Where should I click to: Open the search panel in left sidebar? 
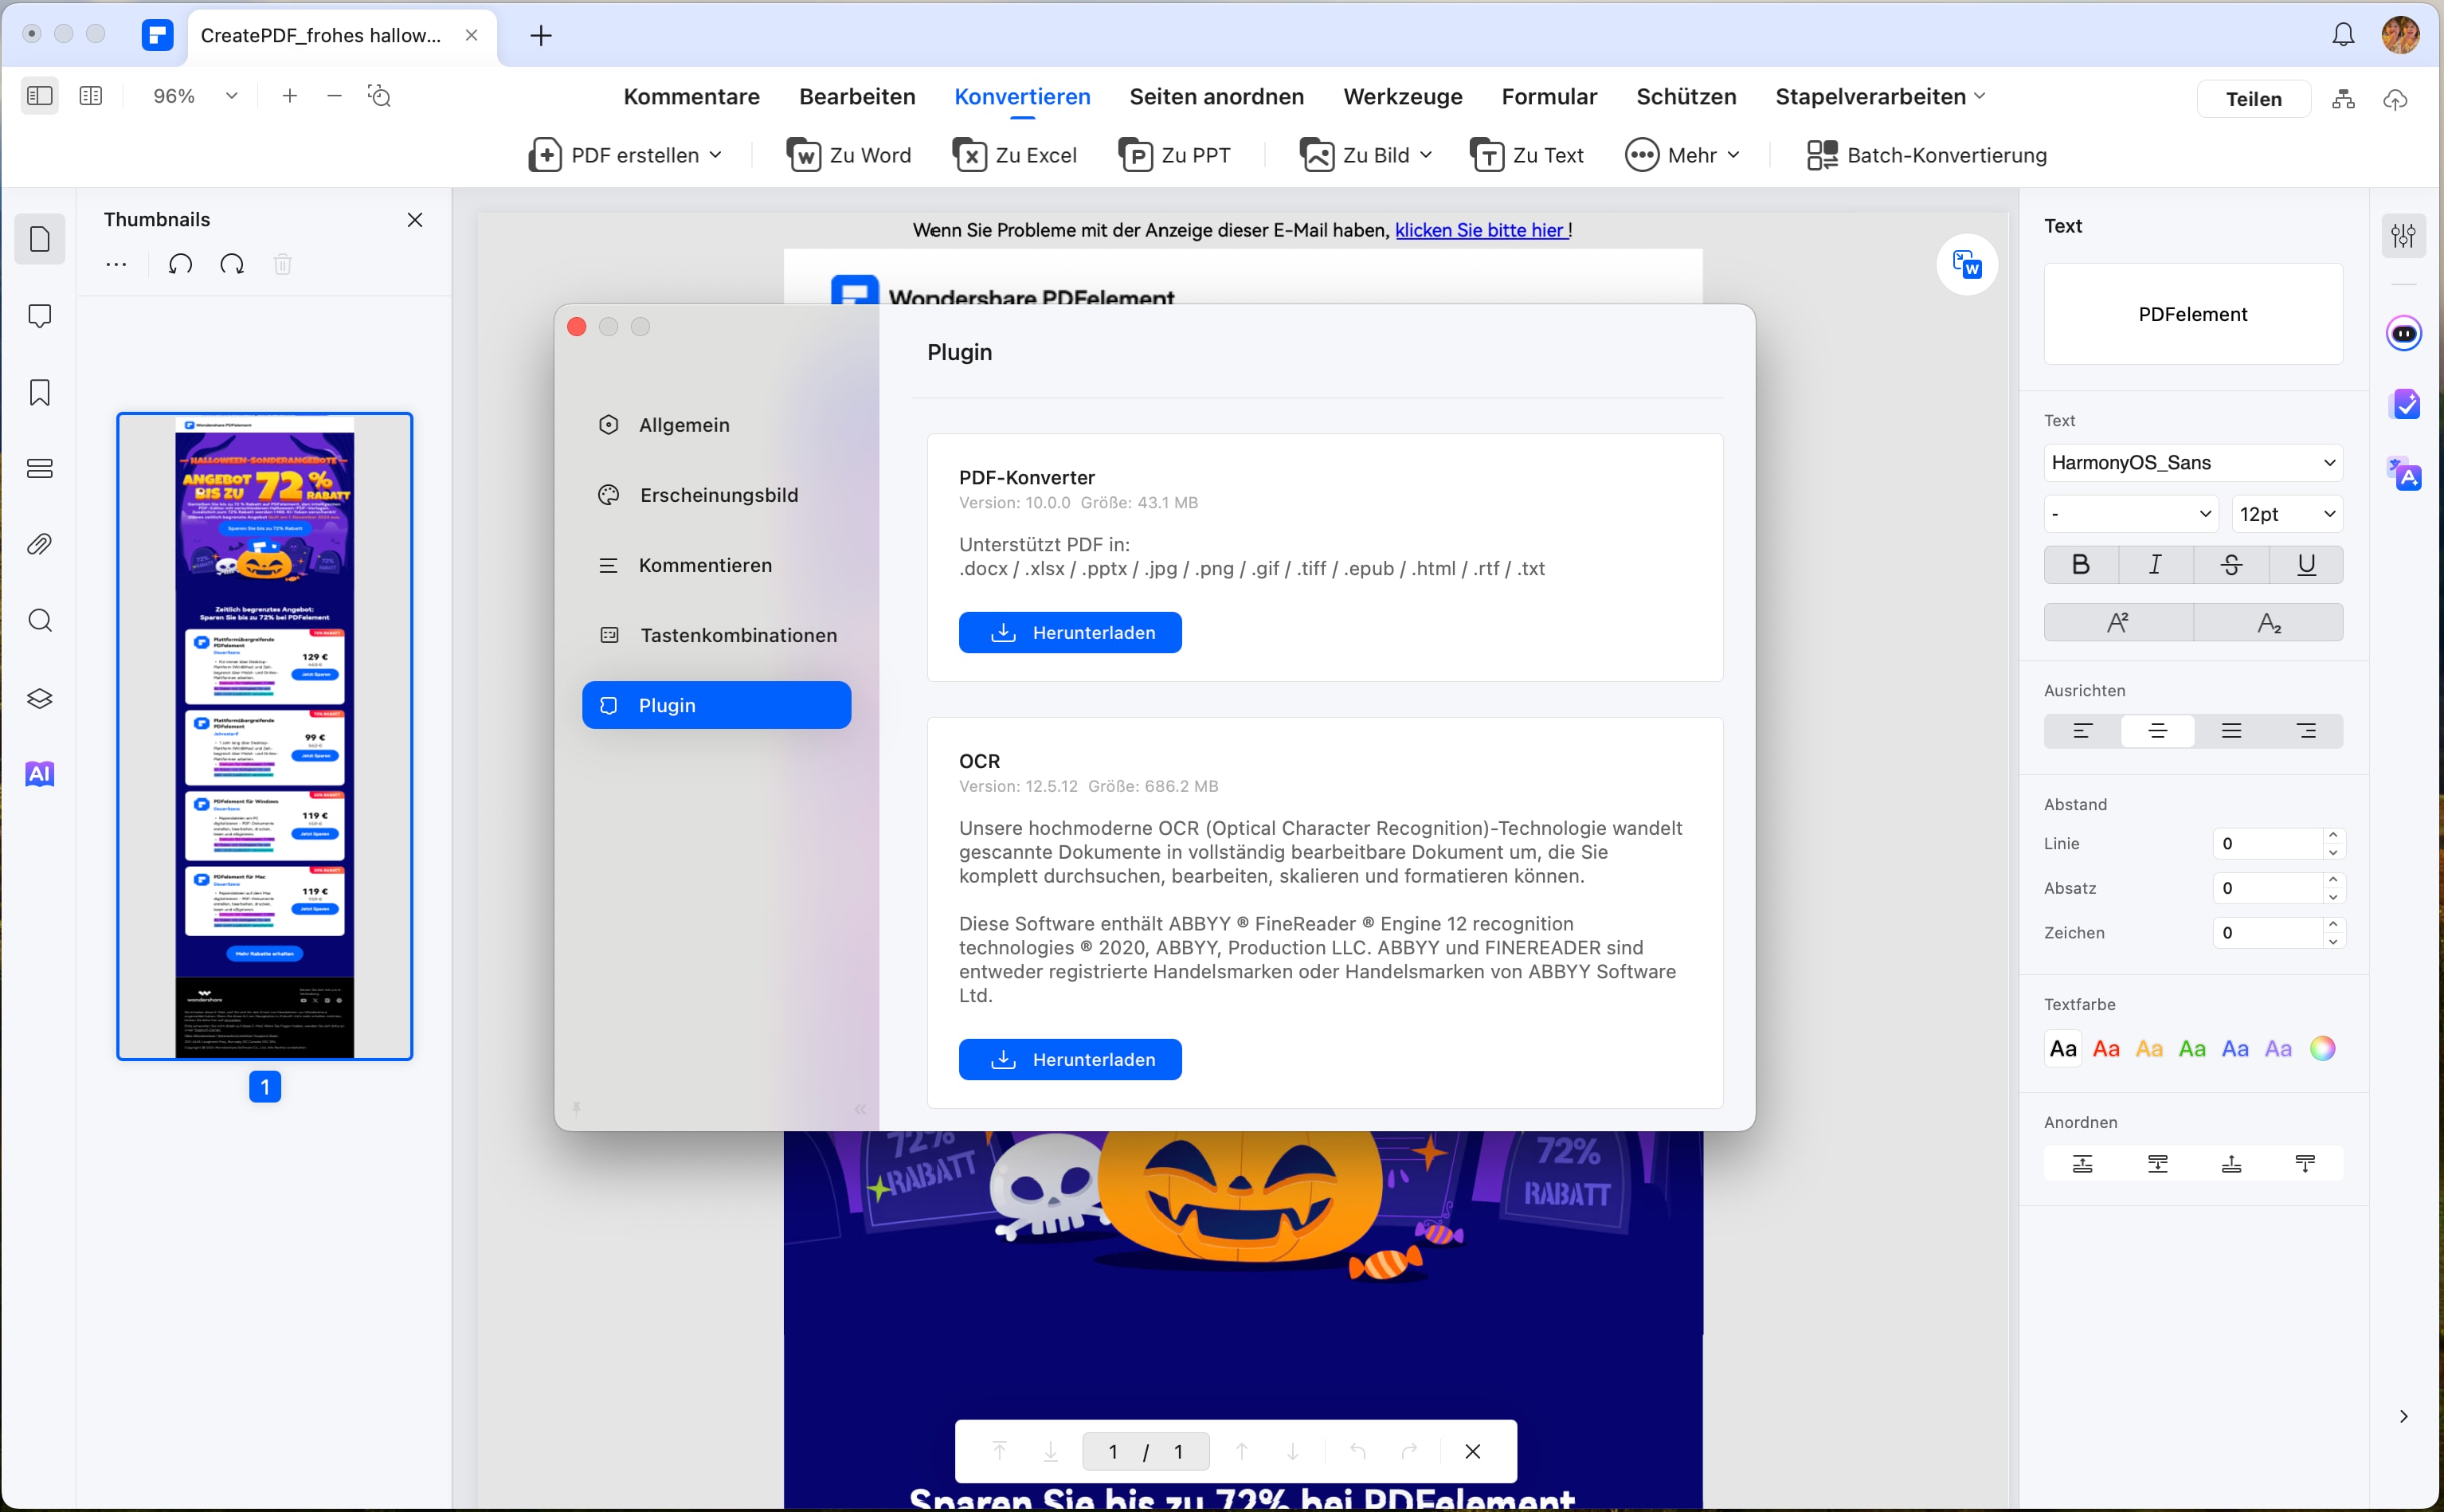pyautogui.click(x=40, y=621)
